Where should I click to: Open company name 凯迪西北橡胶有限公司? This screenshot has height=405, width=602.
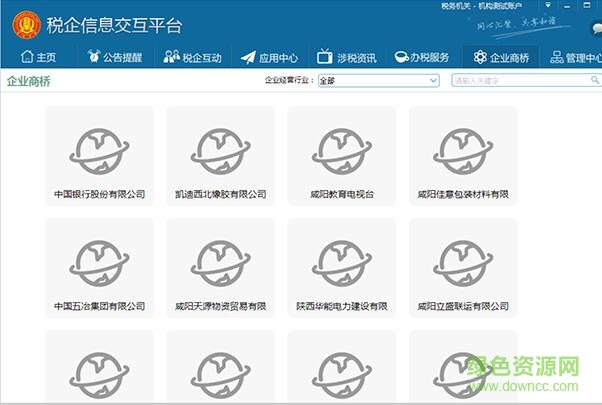[x=221, y=194]
